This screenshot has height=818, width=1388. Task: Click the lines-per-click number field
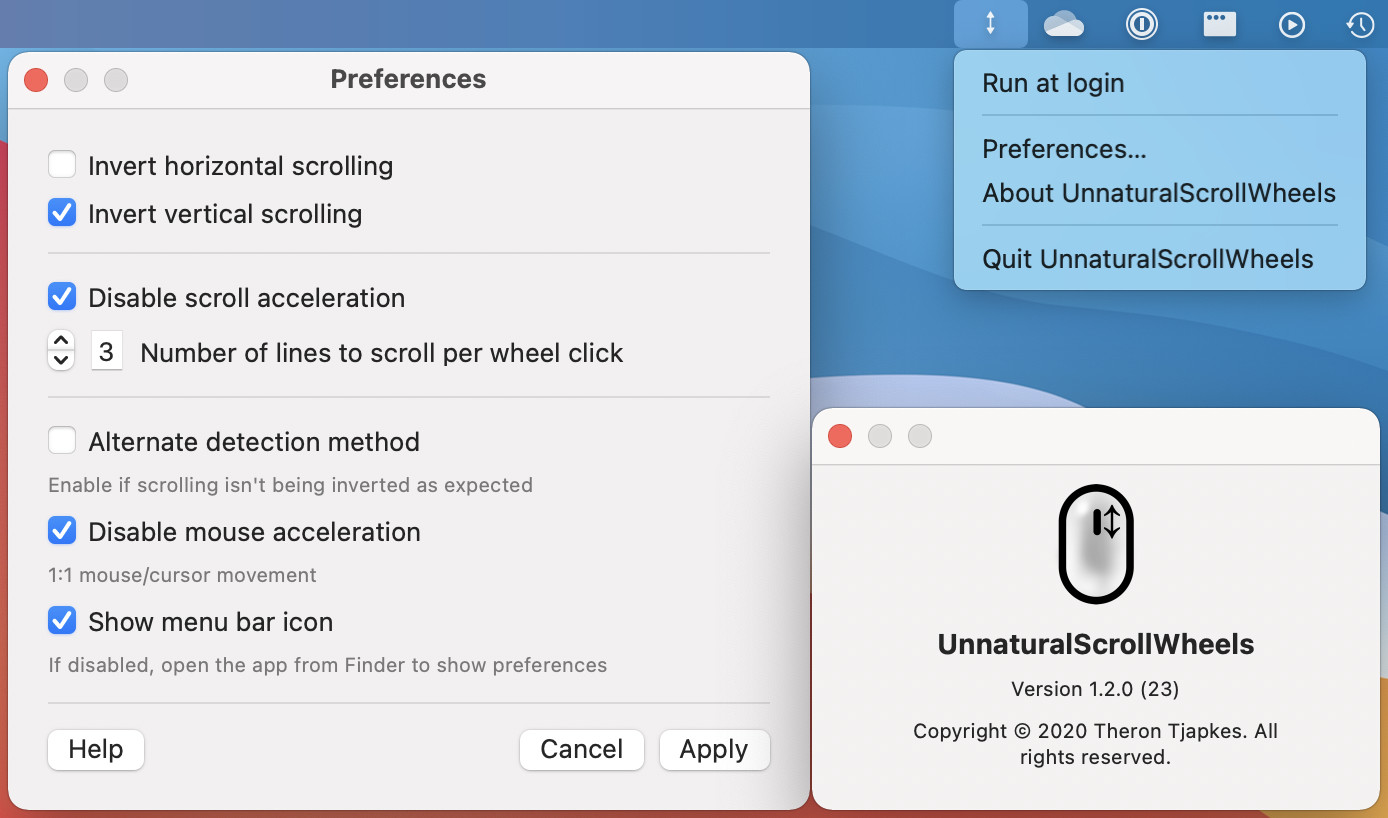[x=107, y=352]
